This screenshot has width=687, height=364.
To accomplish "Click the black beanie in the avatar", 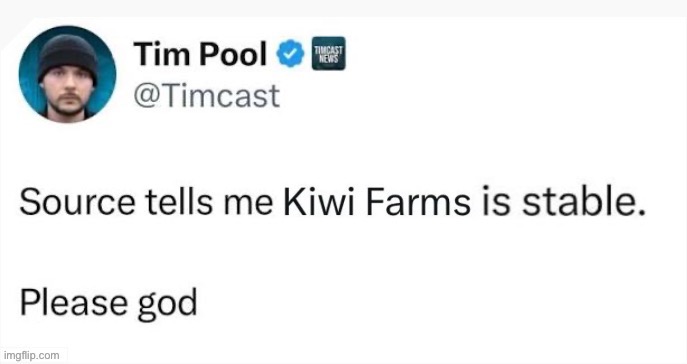I will (x=67, y=55).
